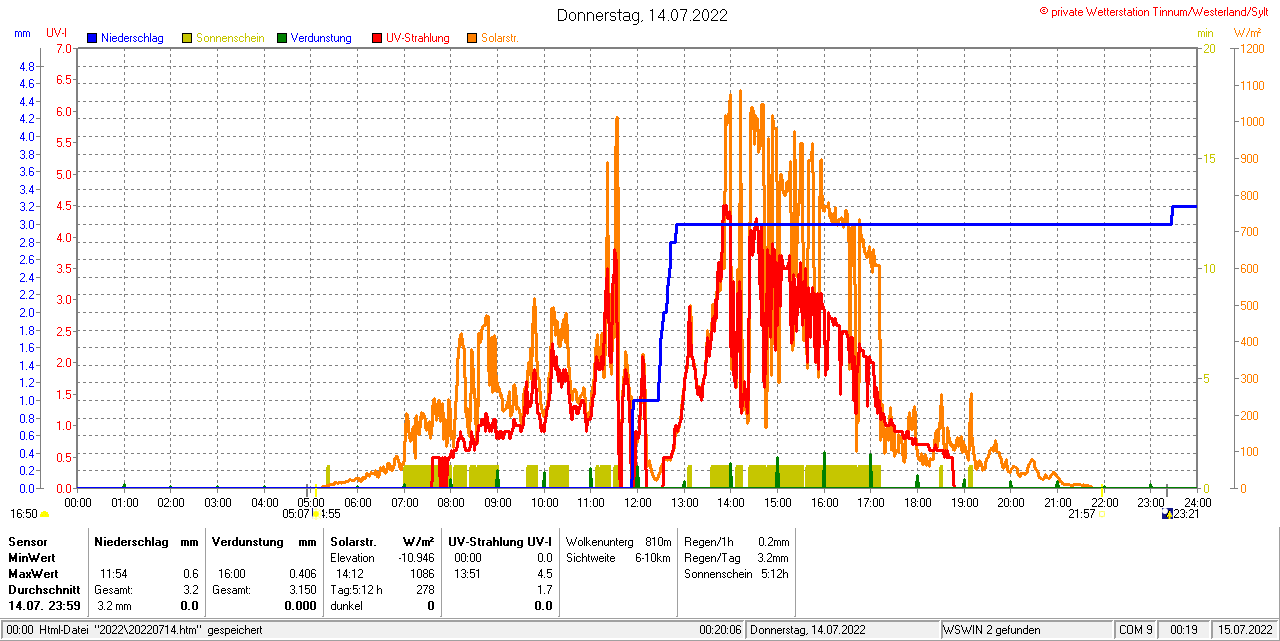Click the Wolkenunterg. label
Image resolution: width=1280 pixels, height=641 pixels.
tap(601, 541)
